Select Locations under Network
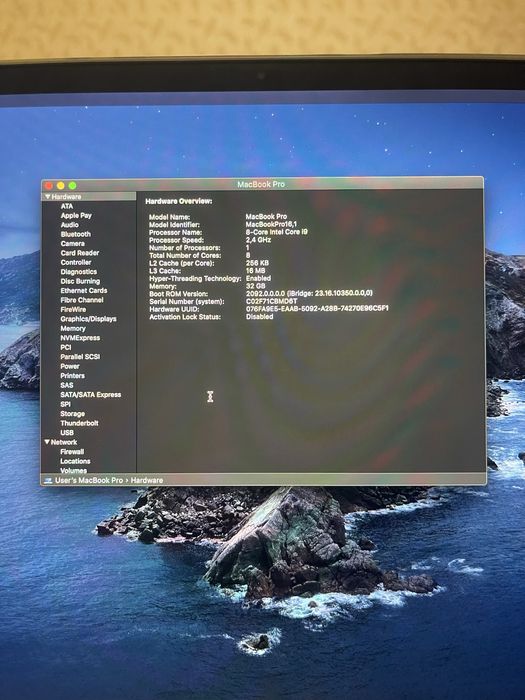Screen dimensions: 525x700 pos(75,461)
